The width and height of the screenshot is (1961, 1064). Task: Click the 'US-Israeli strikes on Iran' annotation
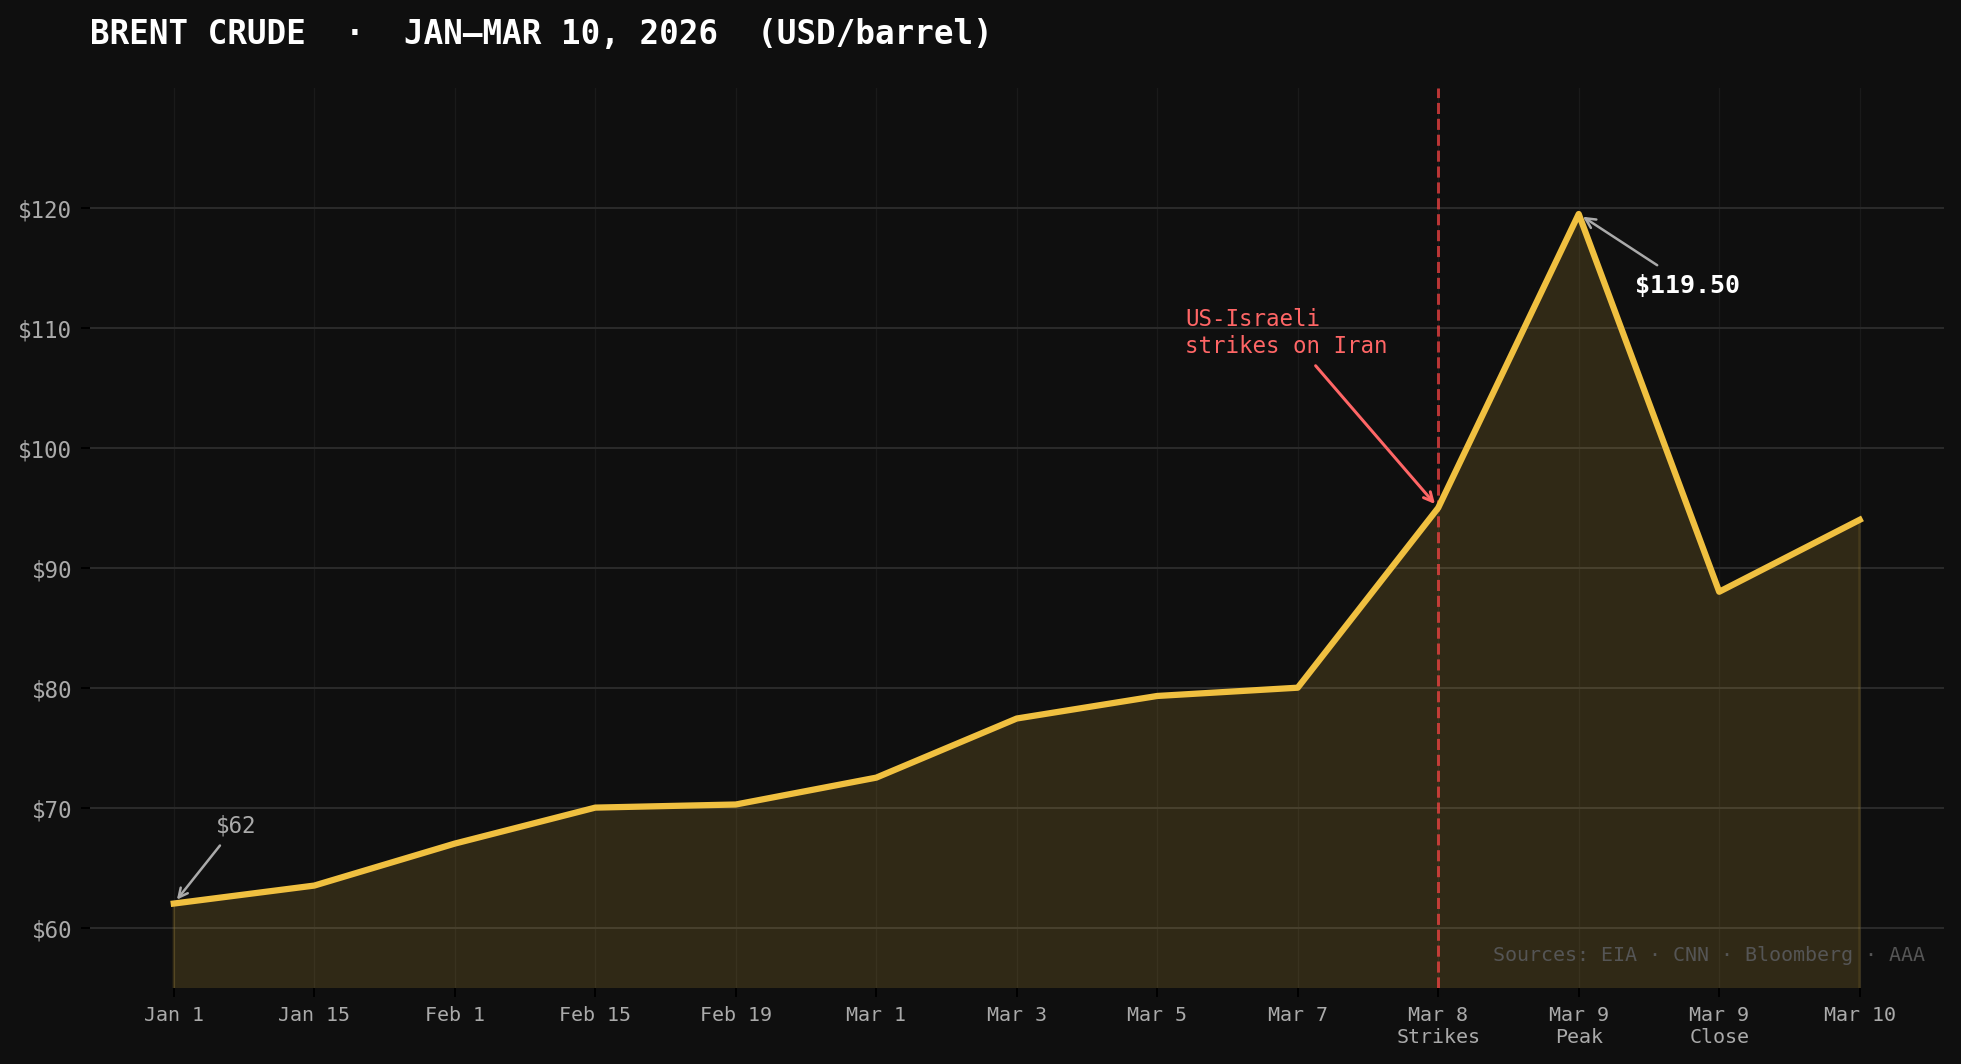coord(1285,332)
